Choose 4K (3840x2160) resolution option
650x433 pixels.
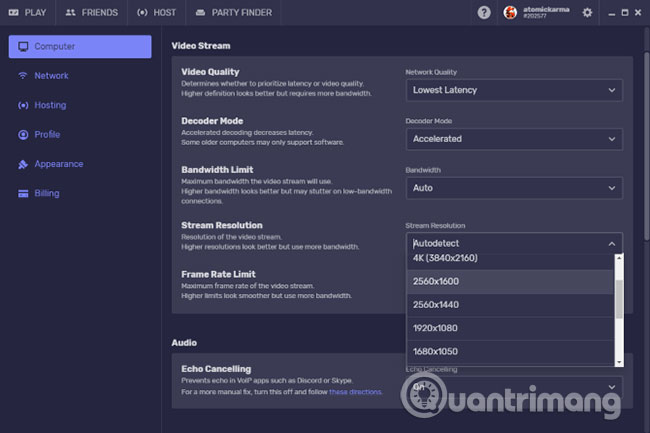click(x=510, y=261)
